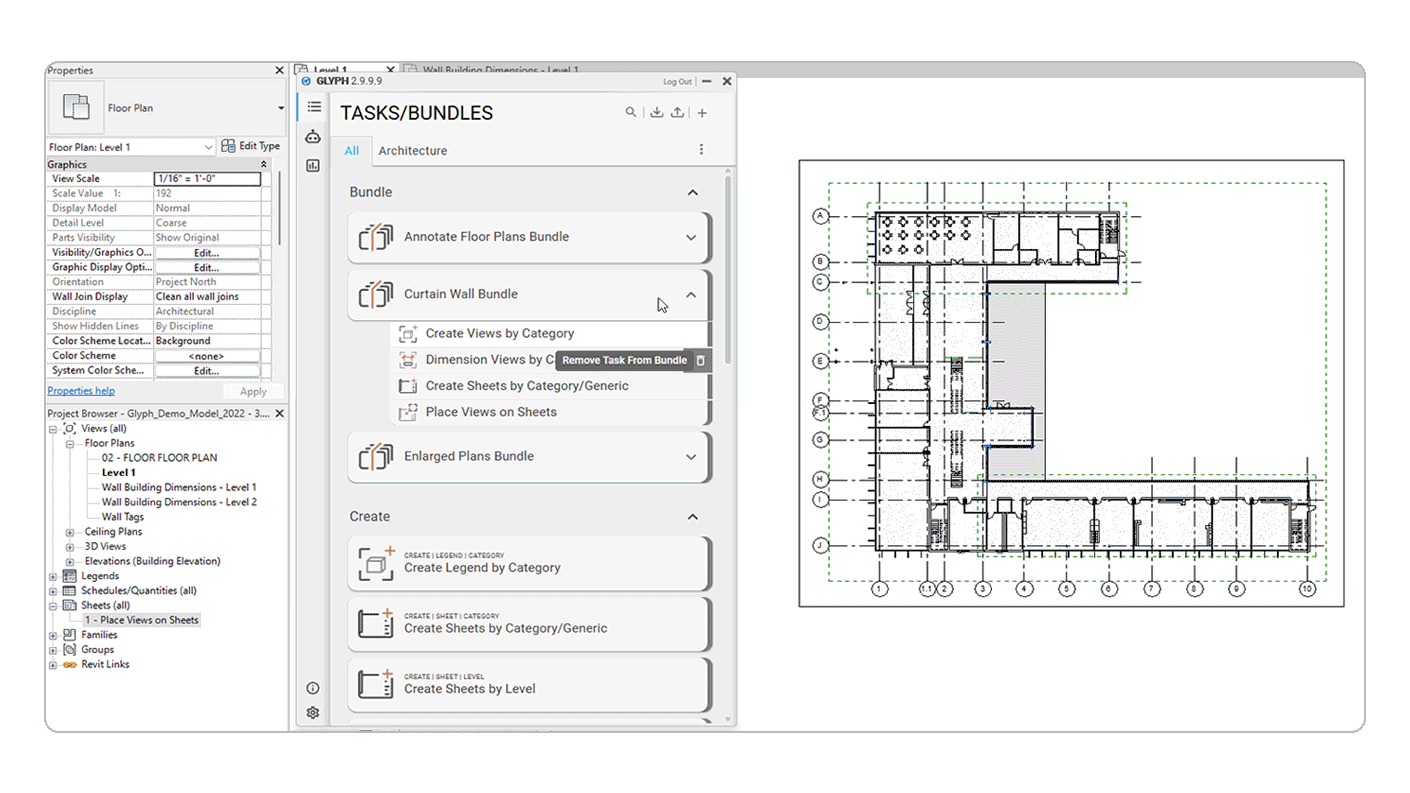The width and height of the screenshot is (1410, 793).
Task: Click the upload icon in TASKS/BUNDLES header
Action: pos(678,112)
